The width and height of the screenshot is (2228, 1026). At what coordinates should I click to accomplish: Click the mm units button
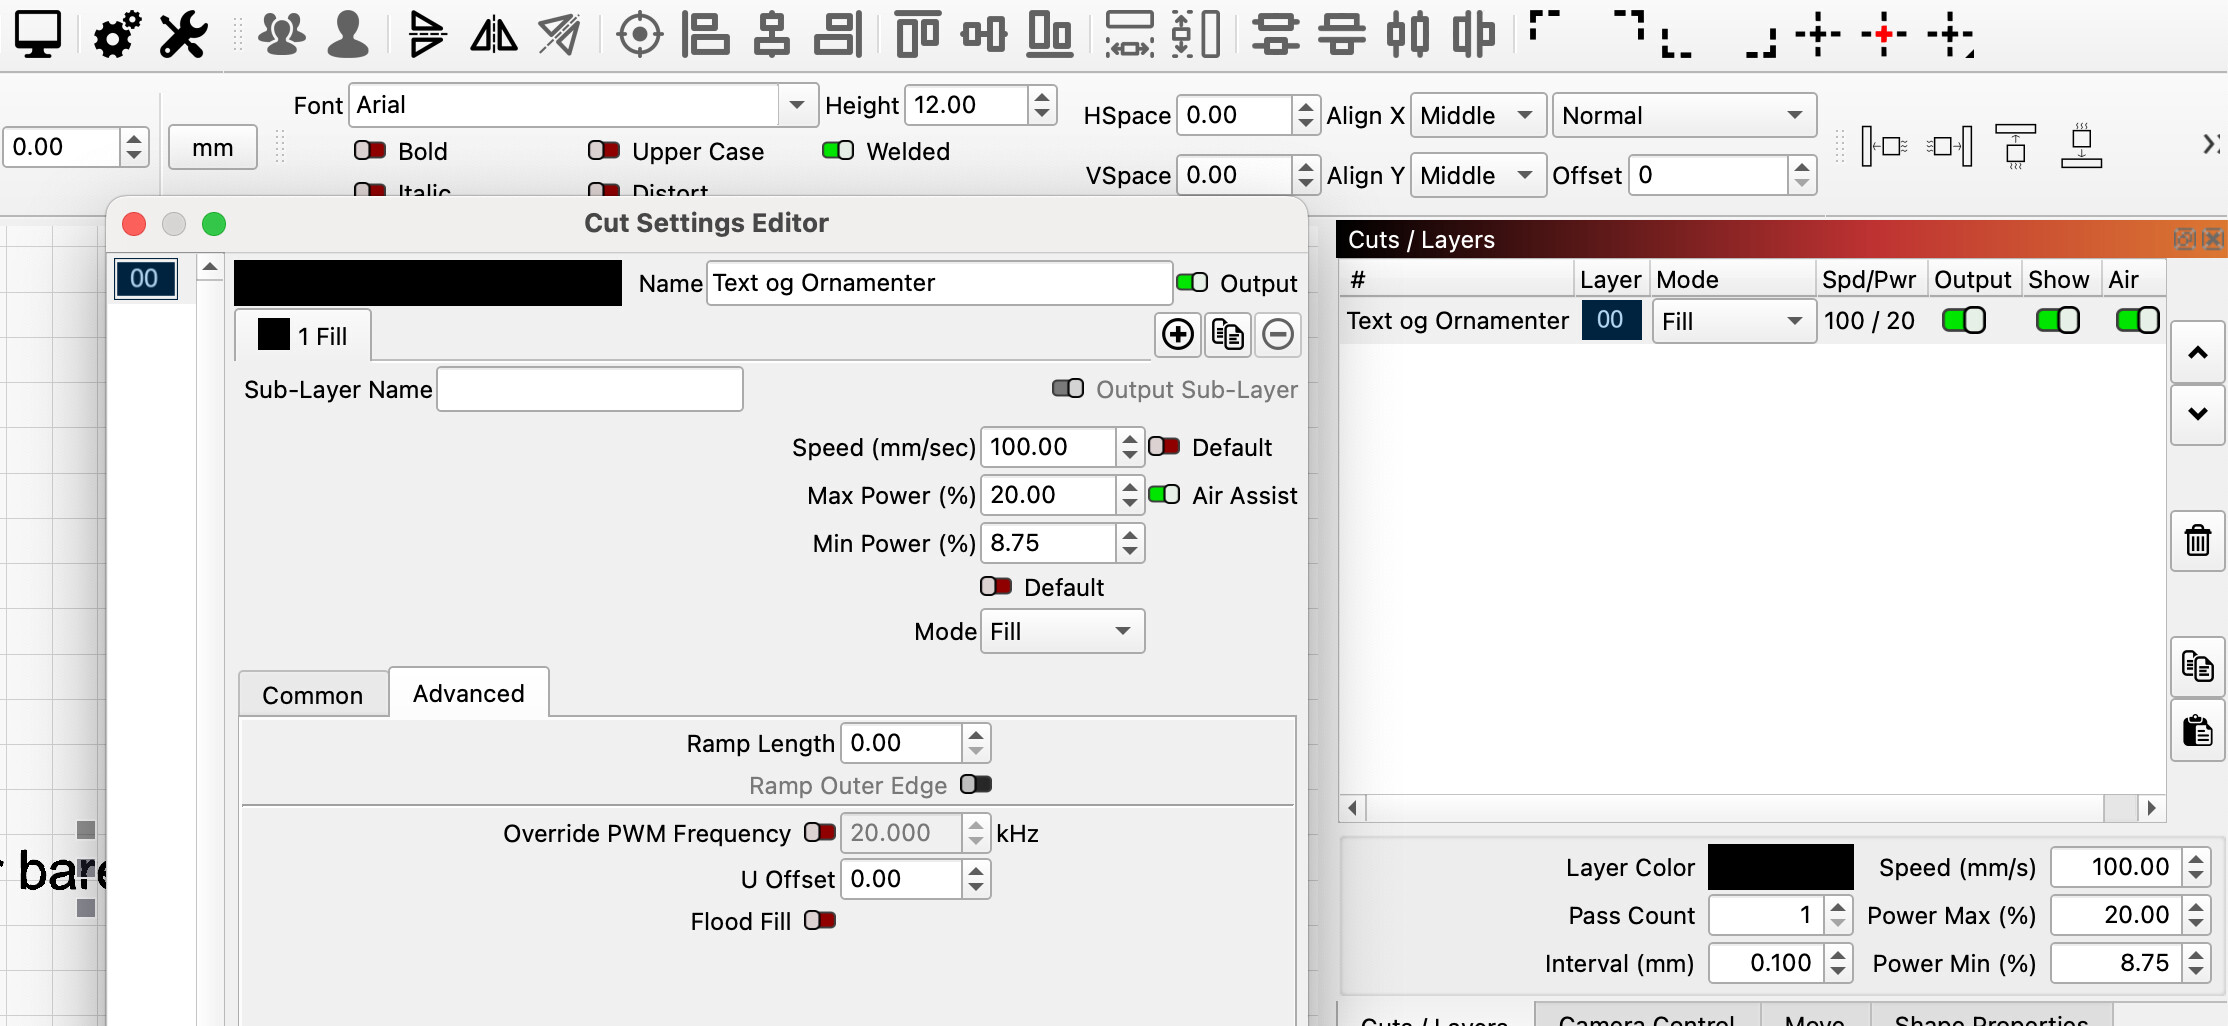tap(212, 148)
